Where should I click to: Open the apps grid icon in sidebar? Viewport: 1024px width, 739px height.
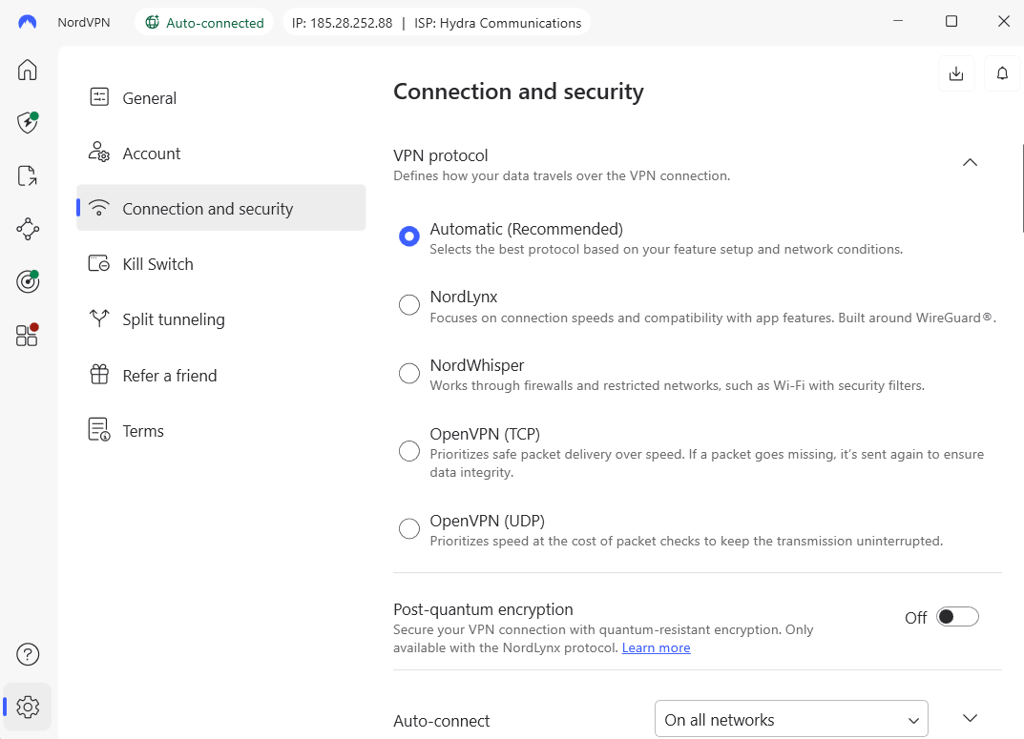tap(27, 335)
